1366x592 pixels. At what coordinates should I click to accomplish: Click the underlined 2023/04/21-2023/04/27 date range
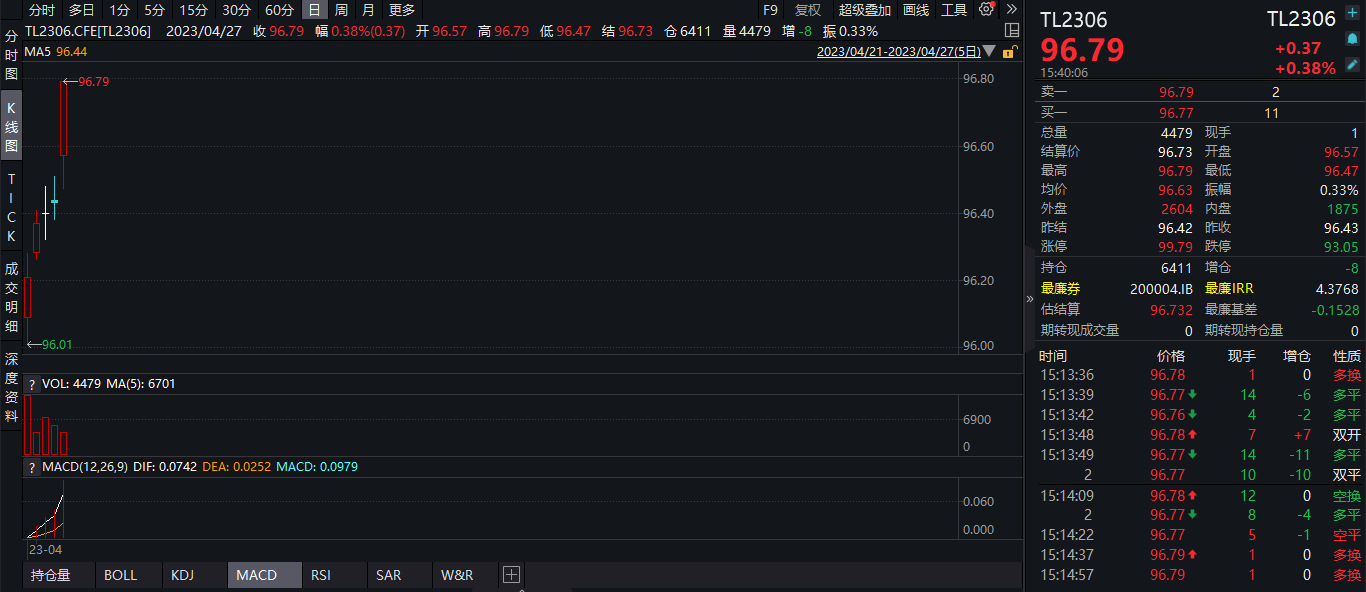[x=897, y=51]
